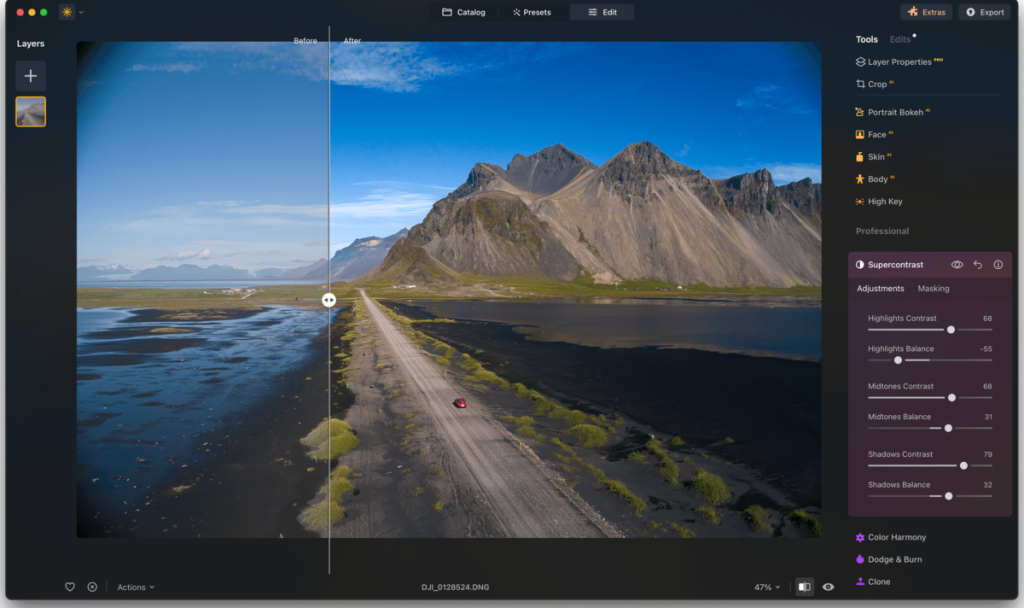Click the file name DJI_0128524.DNG
1024x608 pixels.
click(x=455, y=587)
